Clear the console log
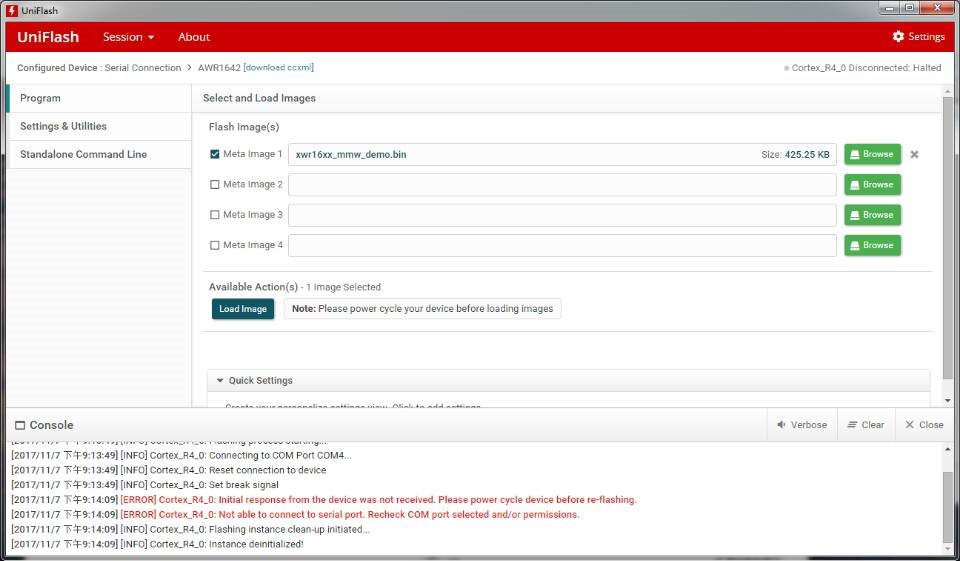The image size is (960, 561). (x=866, y=424)
